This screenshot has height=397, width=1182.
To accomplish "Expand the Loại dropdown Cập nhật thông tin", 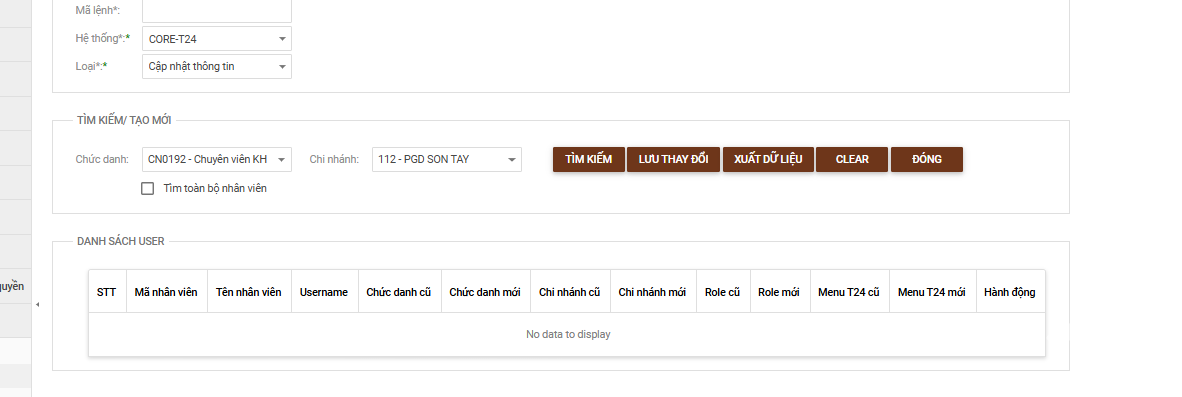I will (216, 66).
